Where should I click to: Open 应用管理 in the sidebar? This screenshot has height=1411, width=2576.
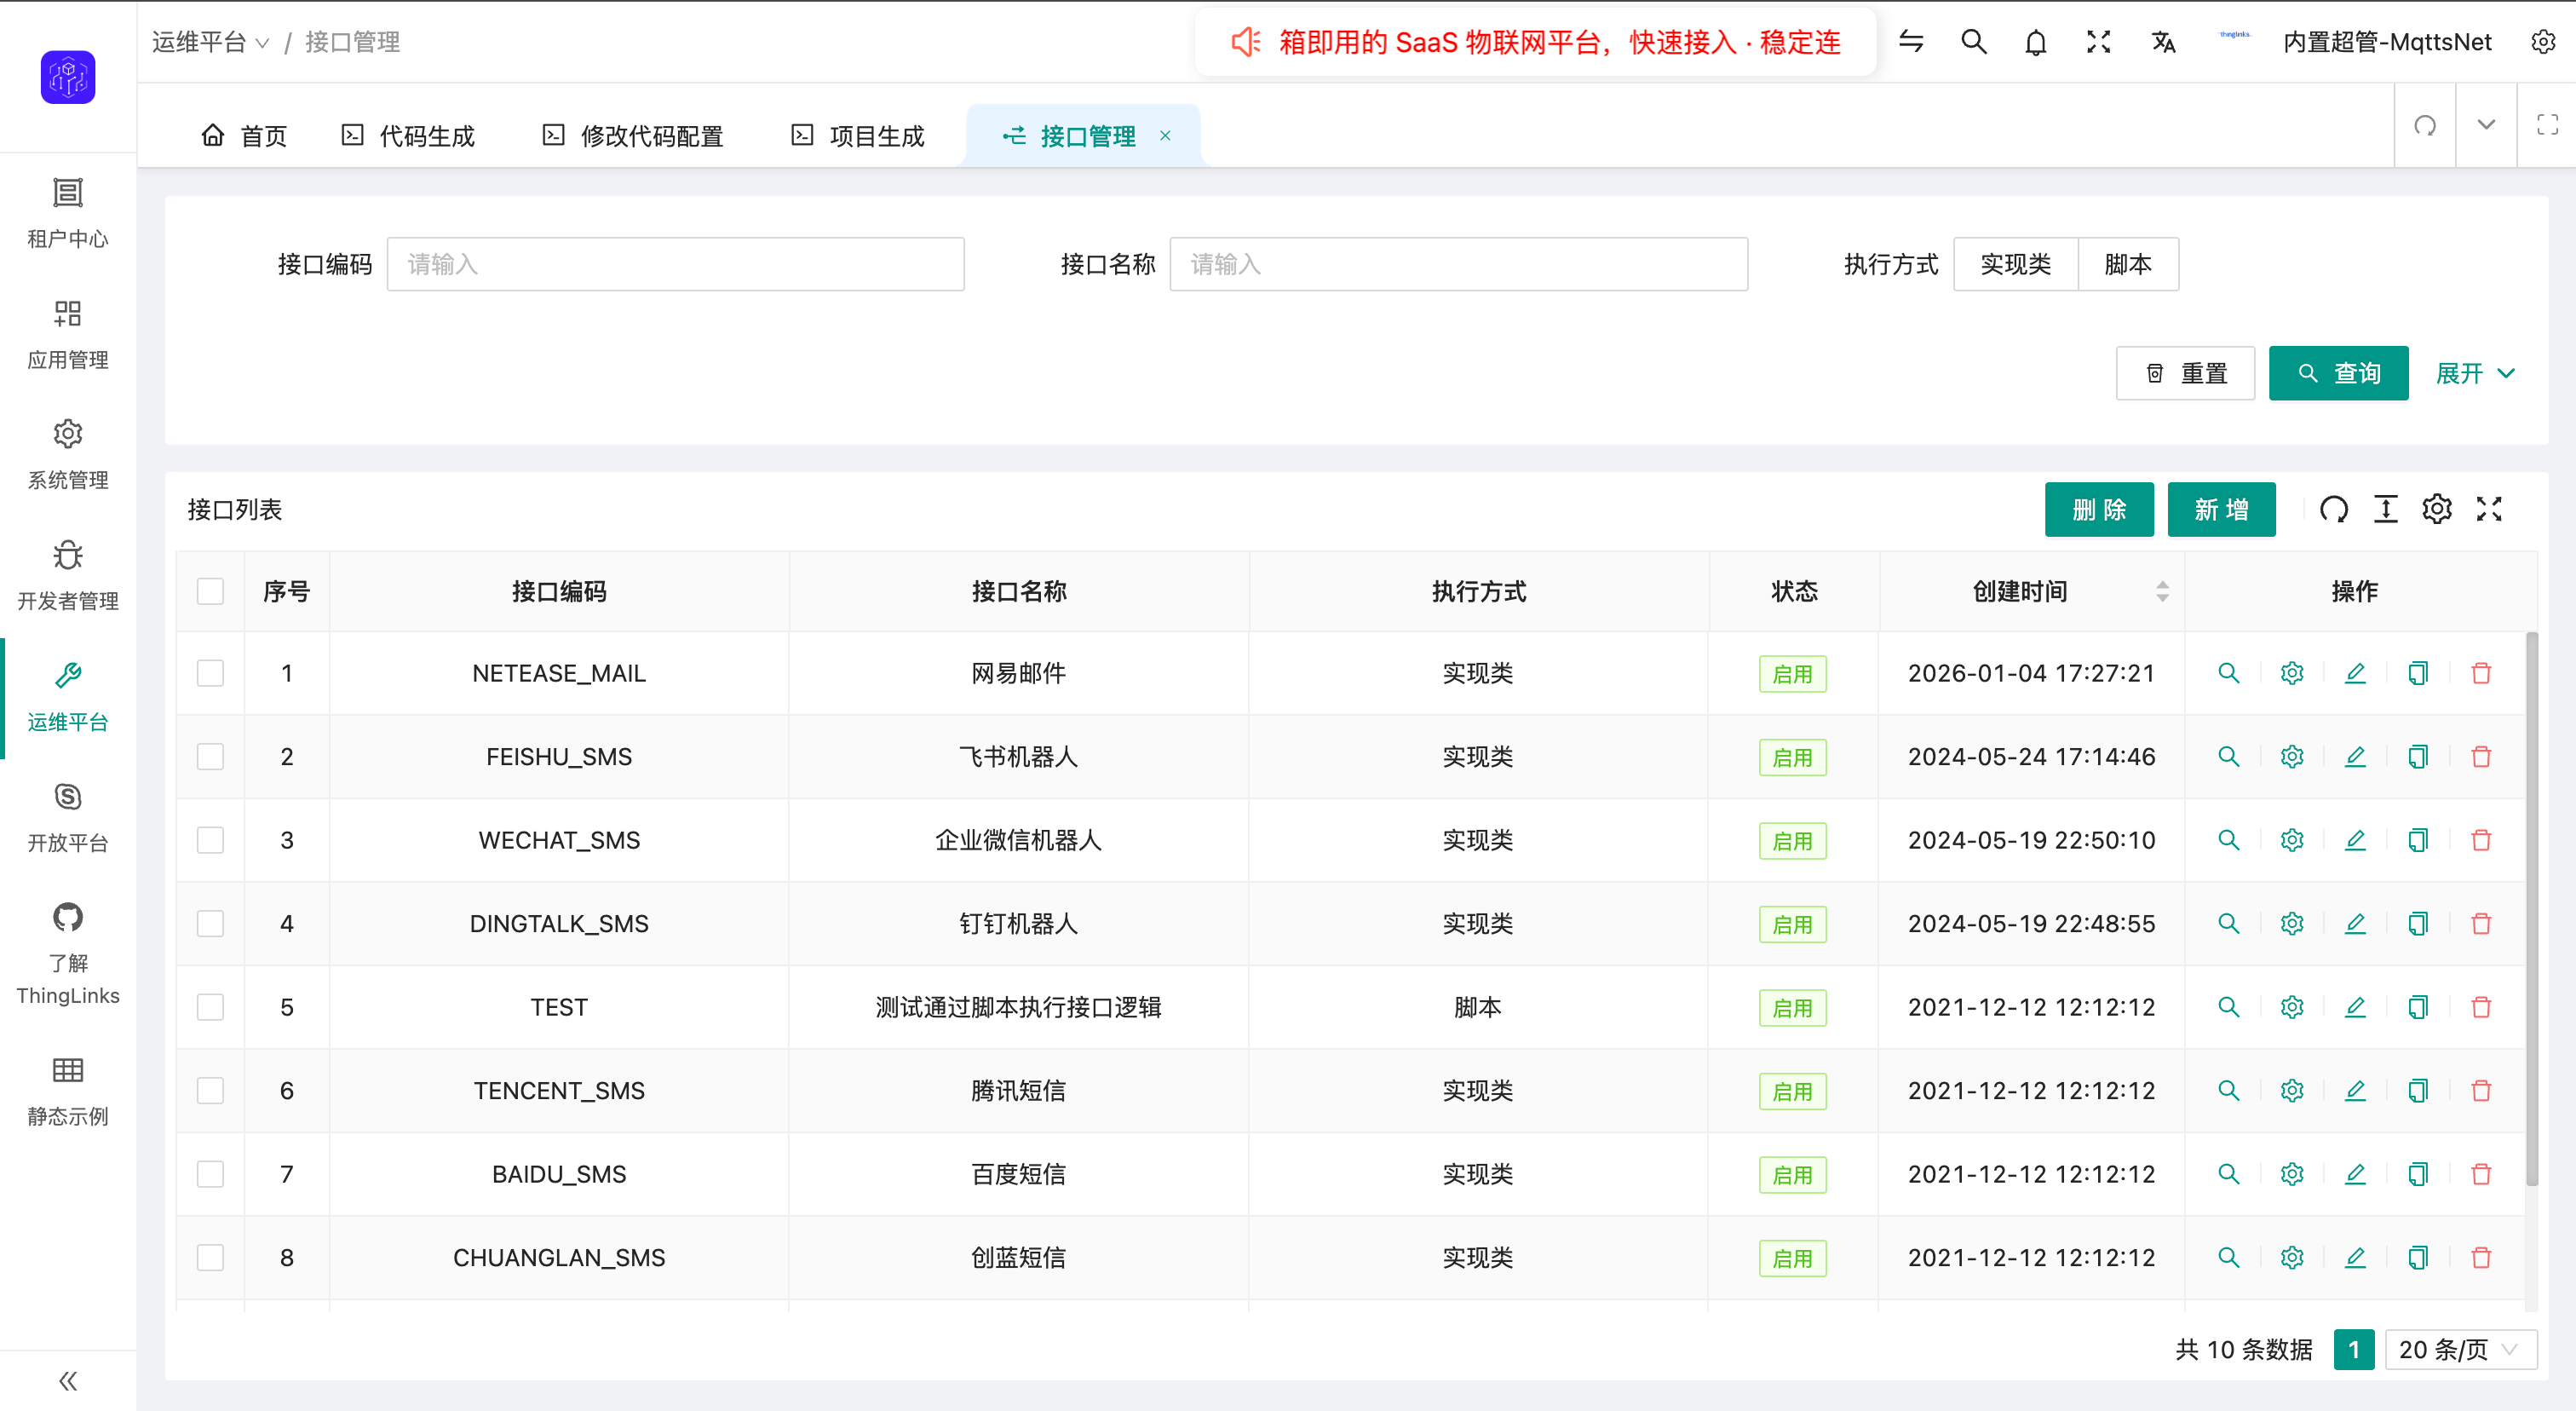click(x=68, y=334)
